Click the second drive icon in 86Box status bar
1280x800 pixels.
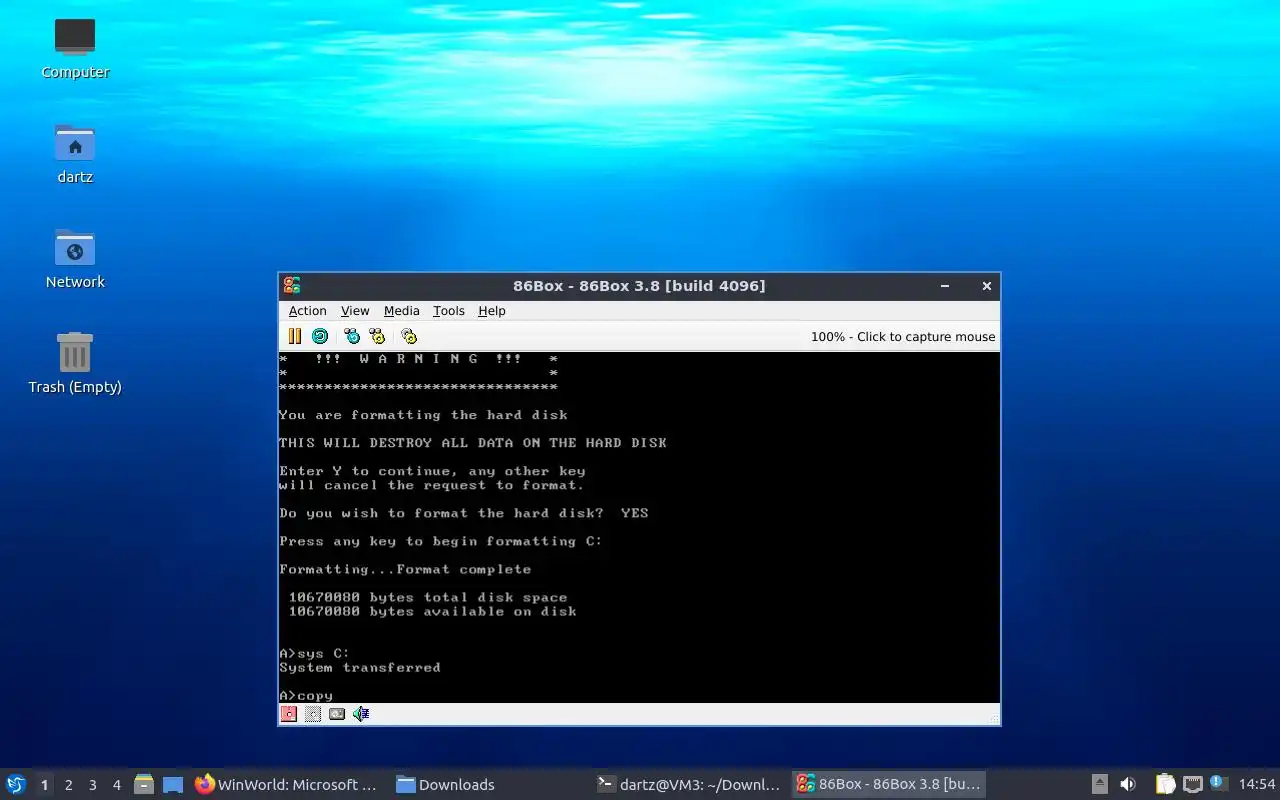click(313, 714)
